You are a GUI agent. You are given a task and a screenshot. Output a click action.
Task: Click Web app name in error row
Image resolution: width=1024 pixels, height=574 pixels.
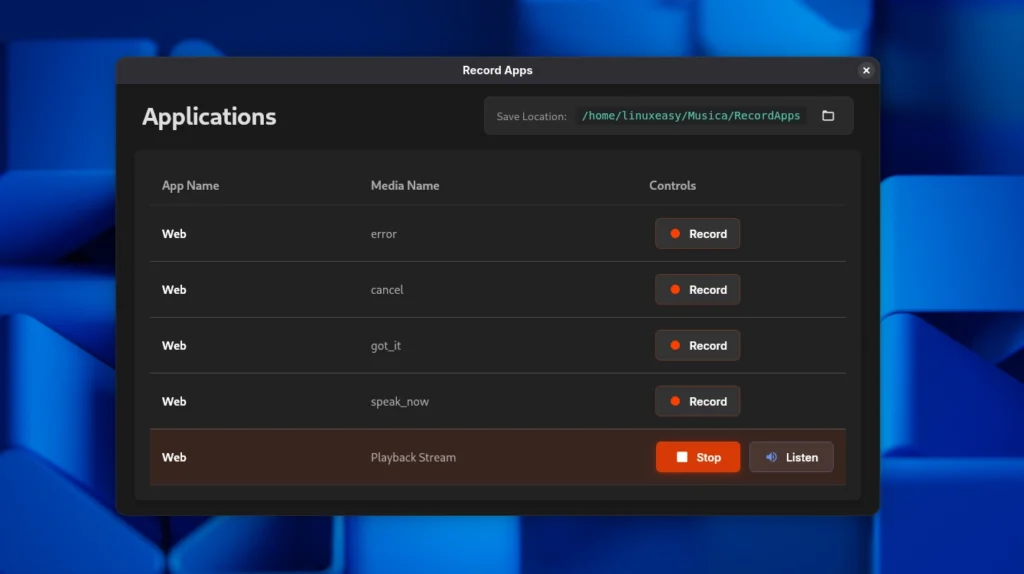[x=174, y=234]
